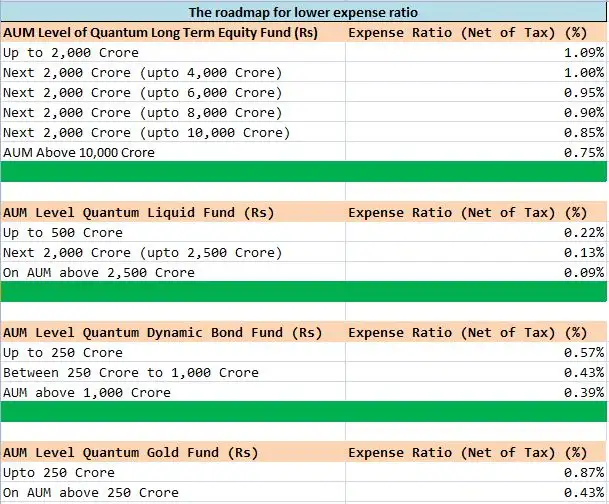This screenshot has height=504, width=609.
Task: Select the 0.39% expense ratio cell
Action: pyautogui.click(x=584, y=392)
